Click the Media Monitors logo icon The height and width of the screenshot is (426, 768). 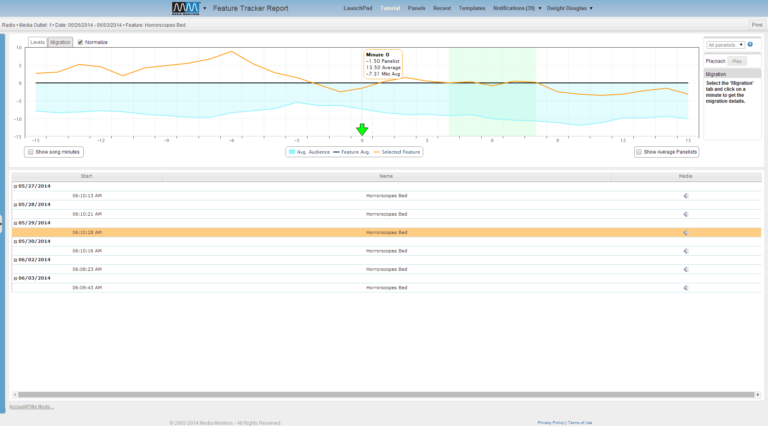(x=186, y=8)
